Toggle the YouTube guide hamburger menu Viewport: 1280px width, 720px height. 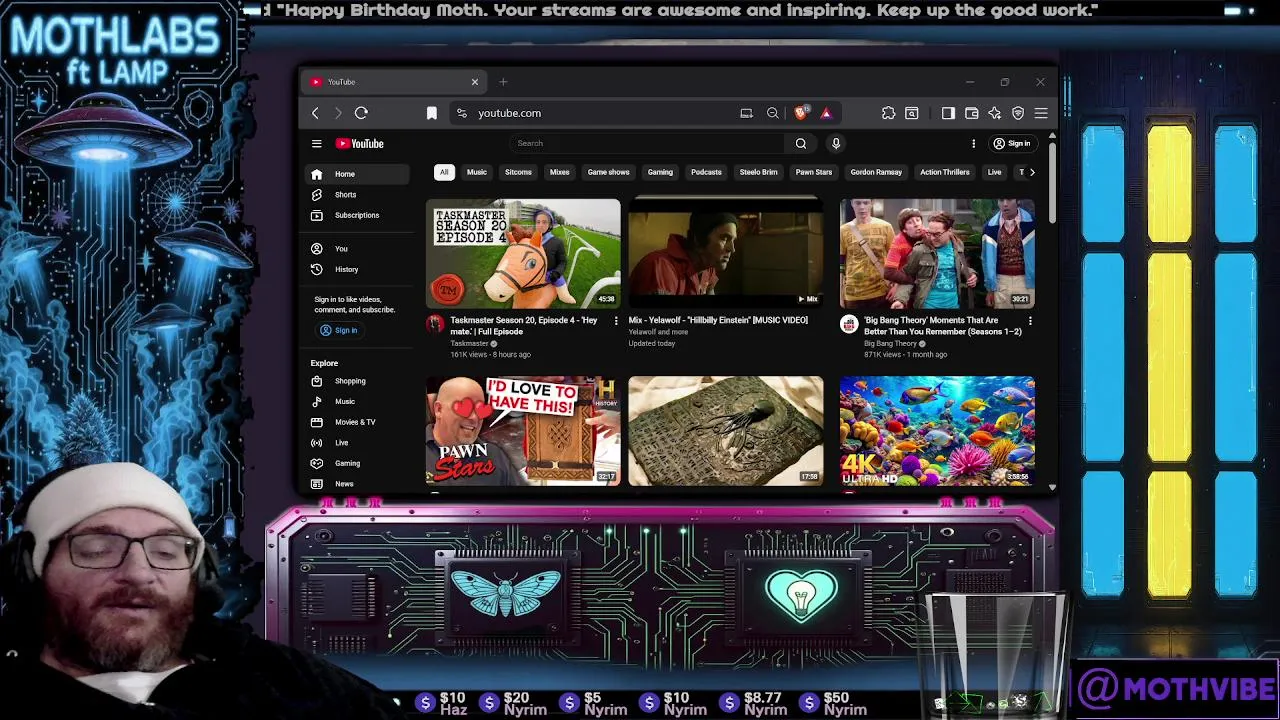pos(316,144)
